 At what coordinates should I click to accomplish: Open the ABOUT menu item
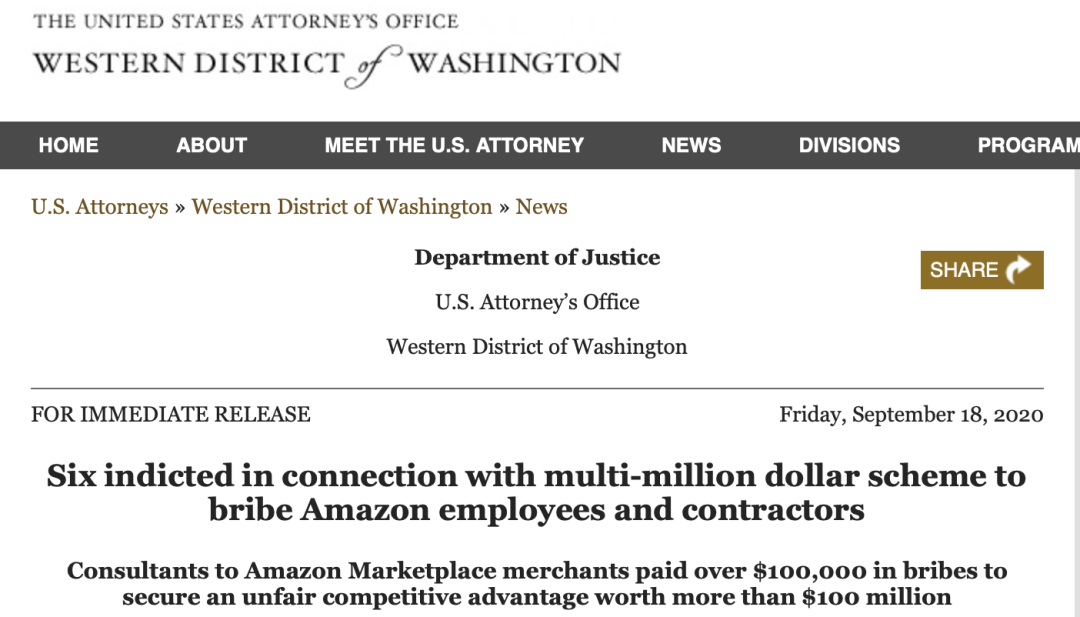coord(211,145)
